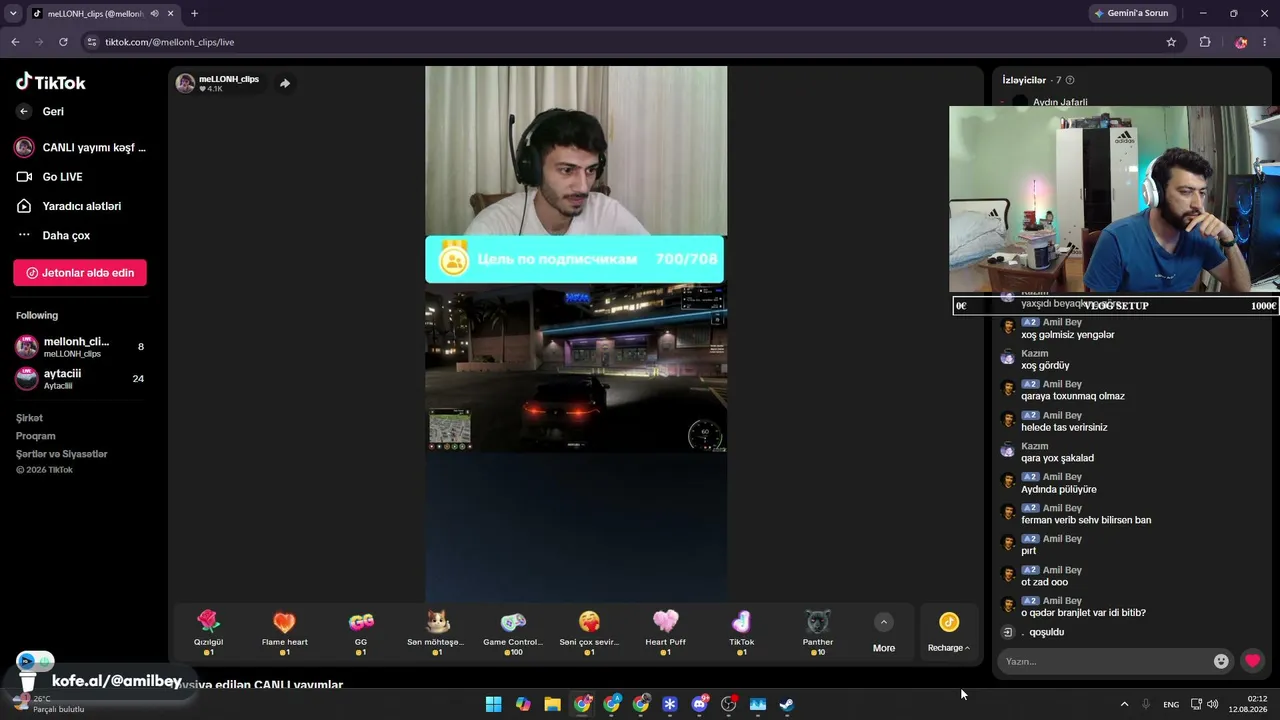Click chat message 'o qədər branjlet var idi bitib?'

[1083, 613]
